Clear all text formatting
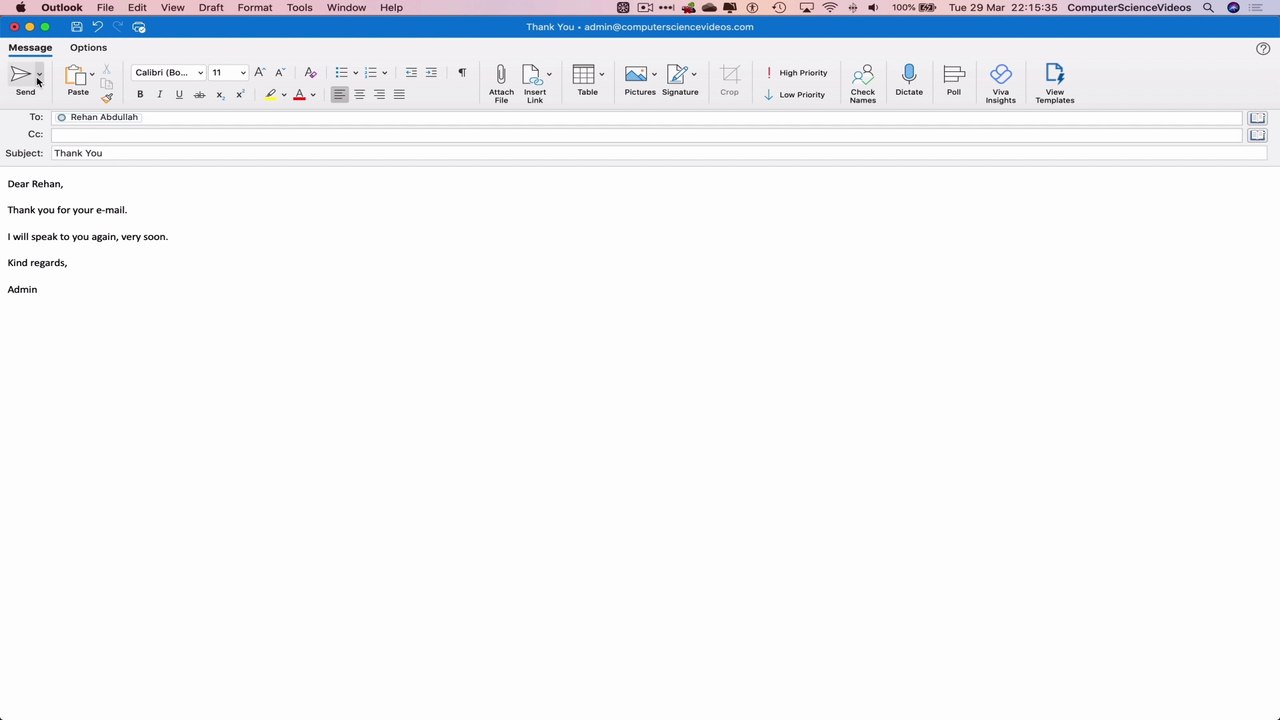Image resolution: width=1280 pixels, height=720 pixels. click(x=310, y=72)
